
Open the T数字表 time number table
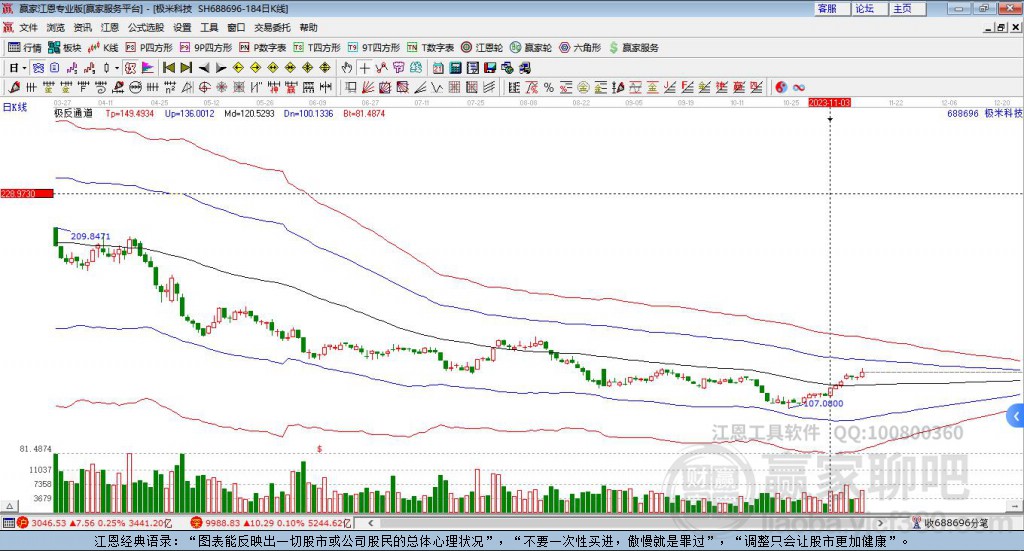430,48
